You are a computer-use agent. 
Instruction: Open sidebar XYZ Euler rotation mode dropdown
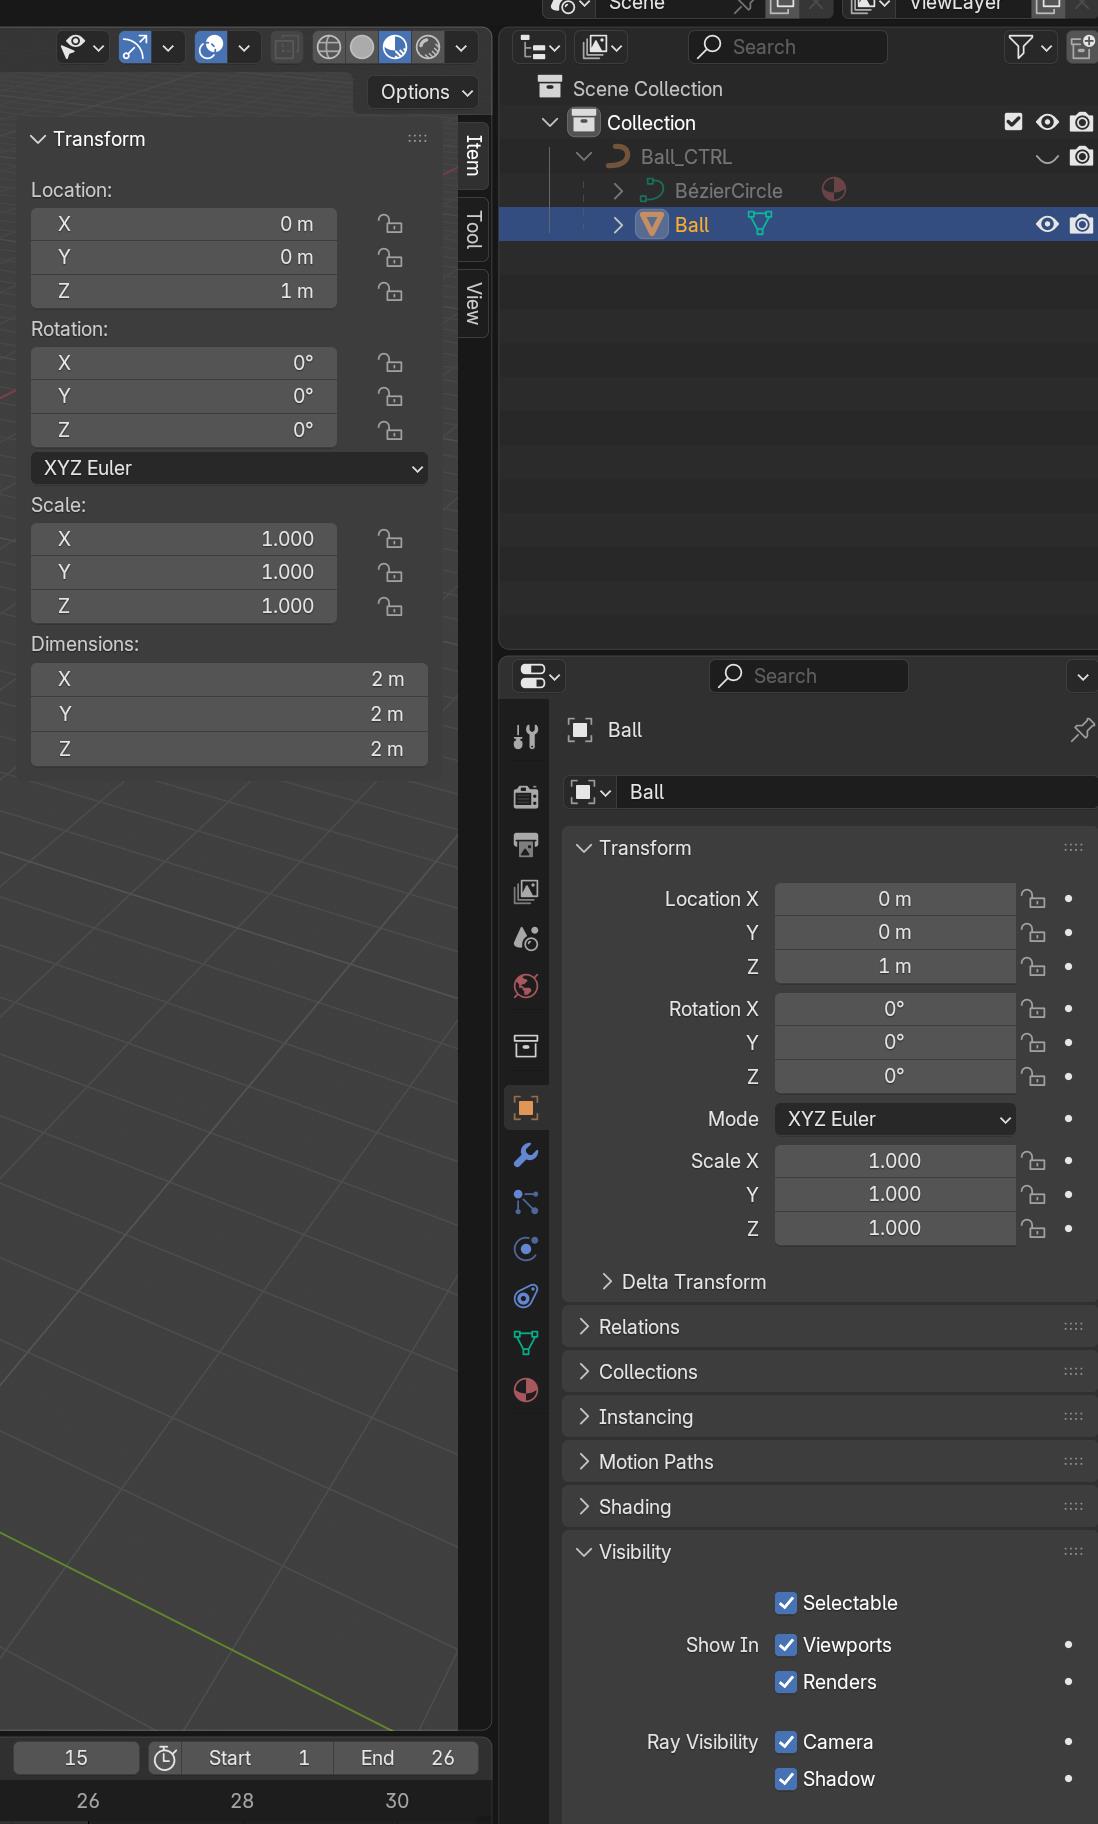pos(229,468)
